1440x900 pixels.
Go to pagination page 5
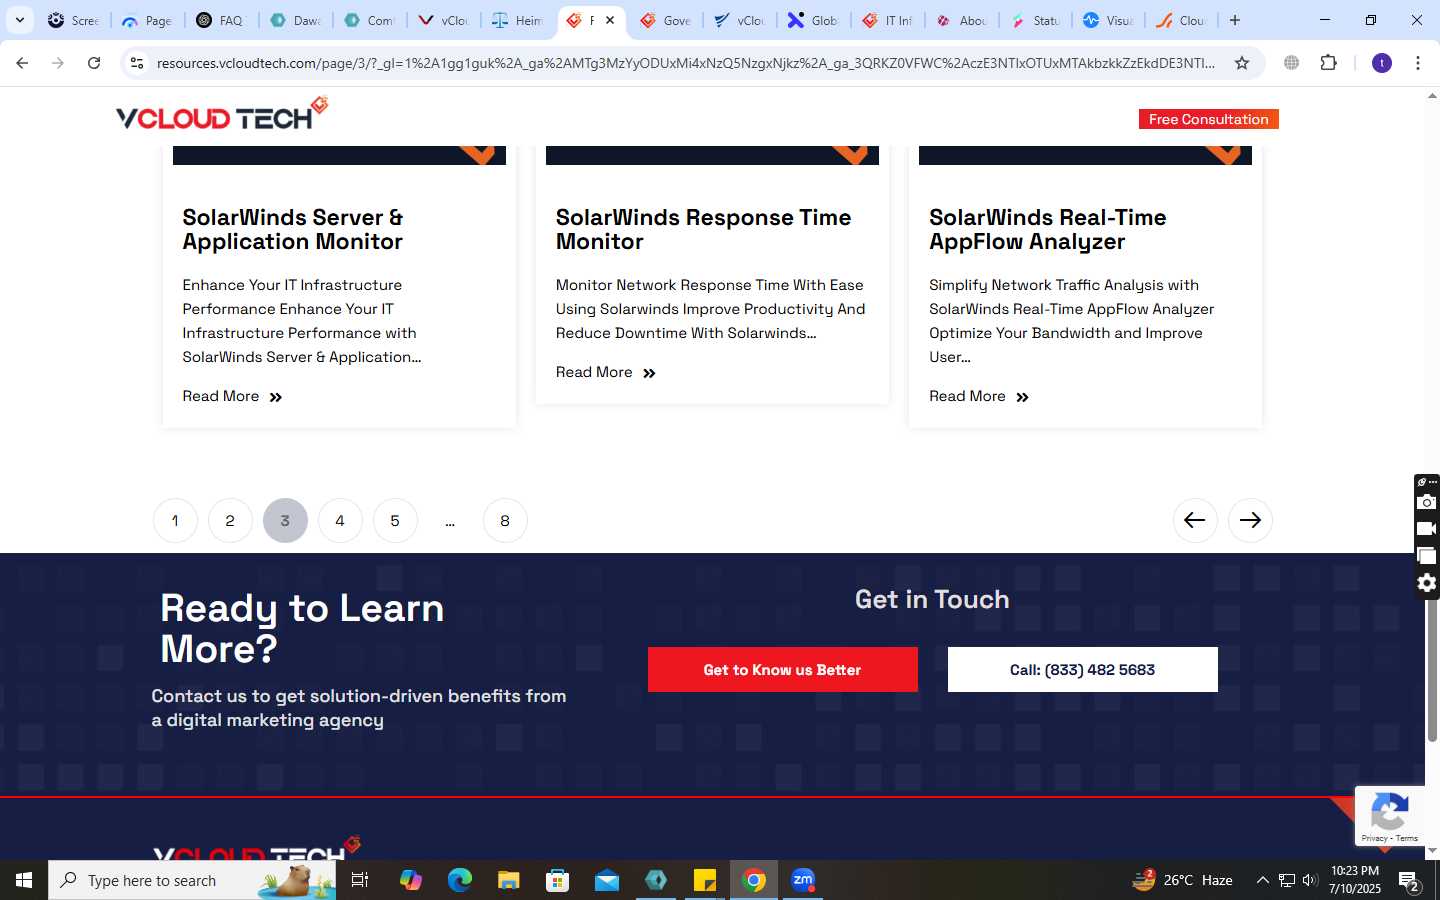click(395, 520)
